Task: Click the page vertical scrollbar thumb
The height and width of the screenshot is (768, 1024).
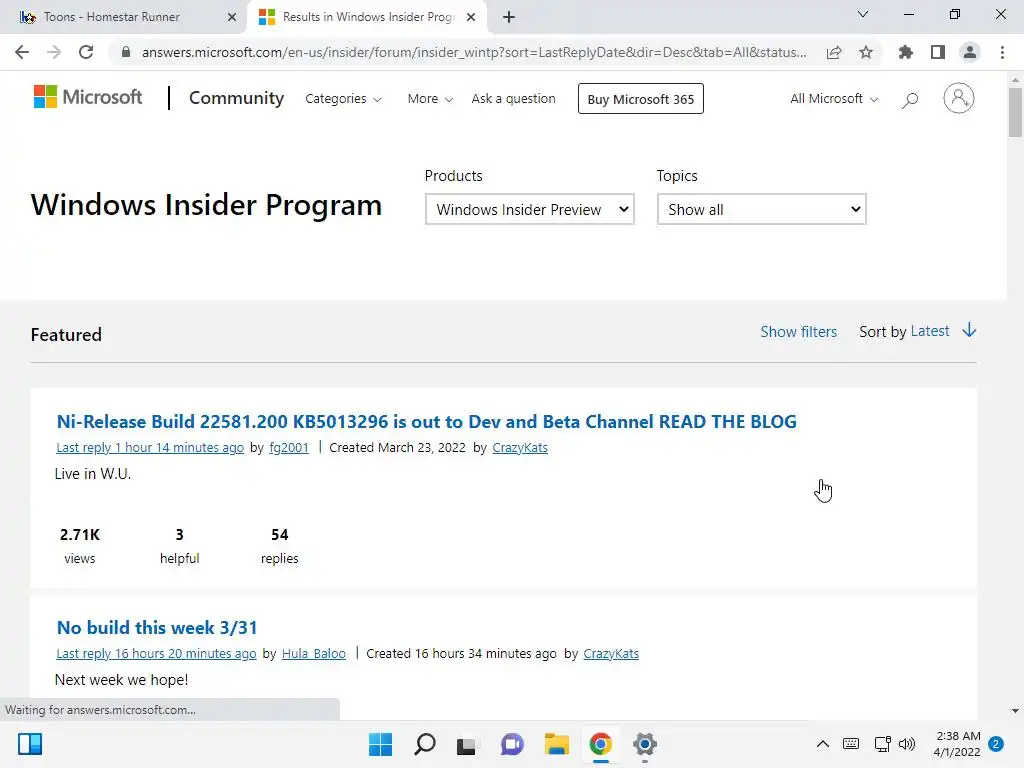Action: click(1015, 112)
